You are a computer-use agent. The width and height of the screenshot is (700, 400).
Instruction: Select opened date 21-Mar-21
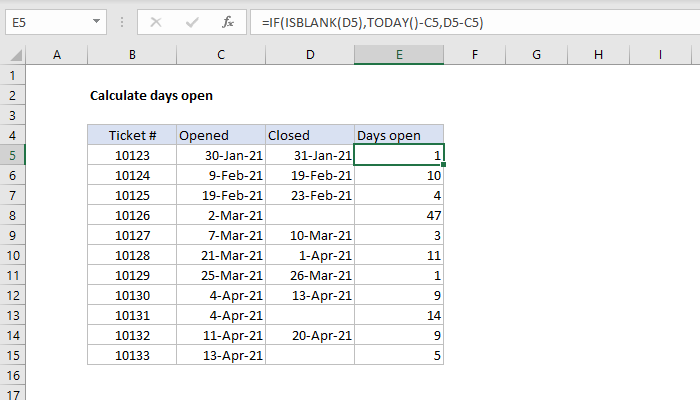[x=221, y=255]
